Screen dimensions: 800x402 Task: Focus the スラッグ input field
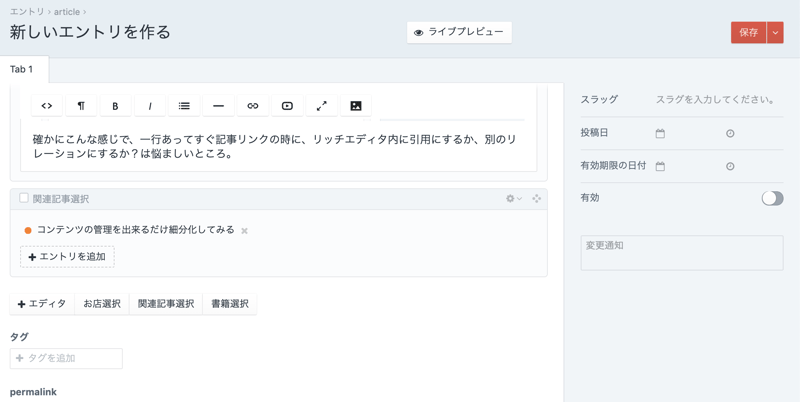pyautogui.click(x=716, y=100)
